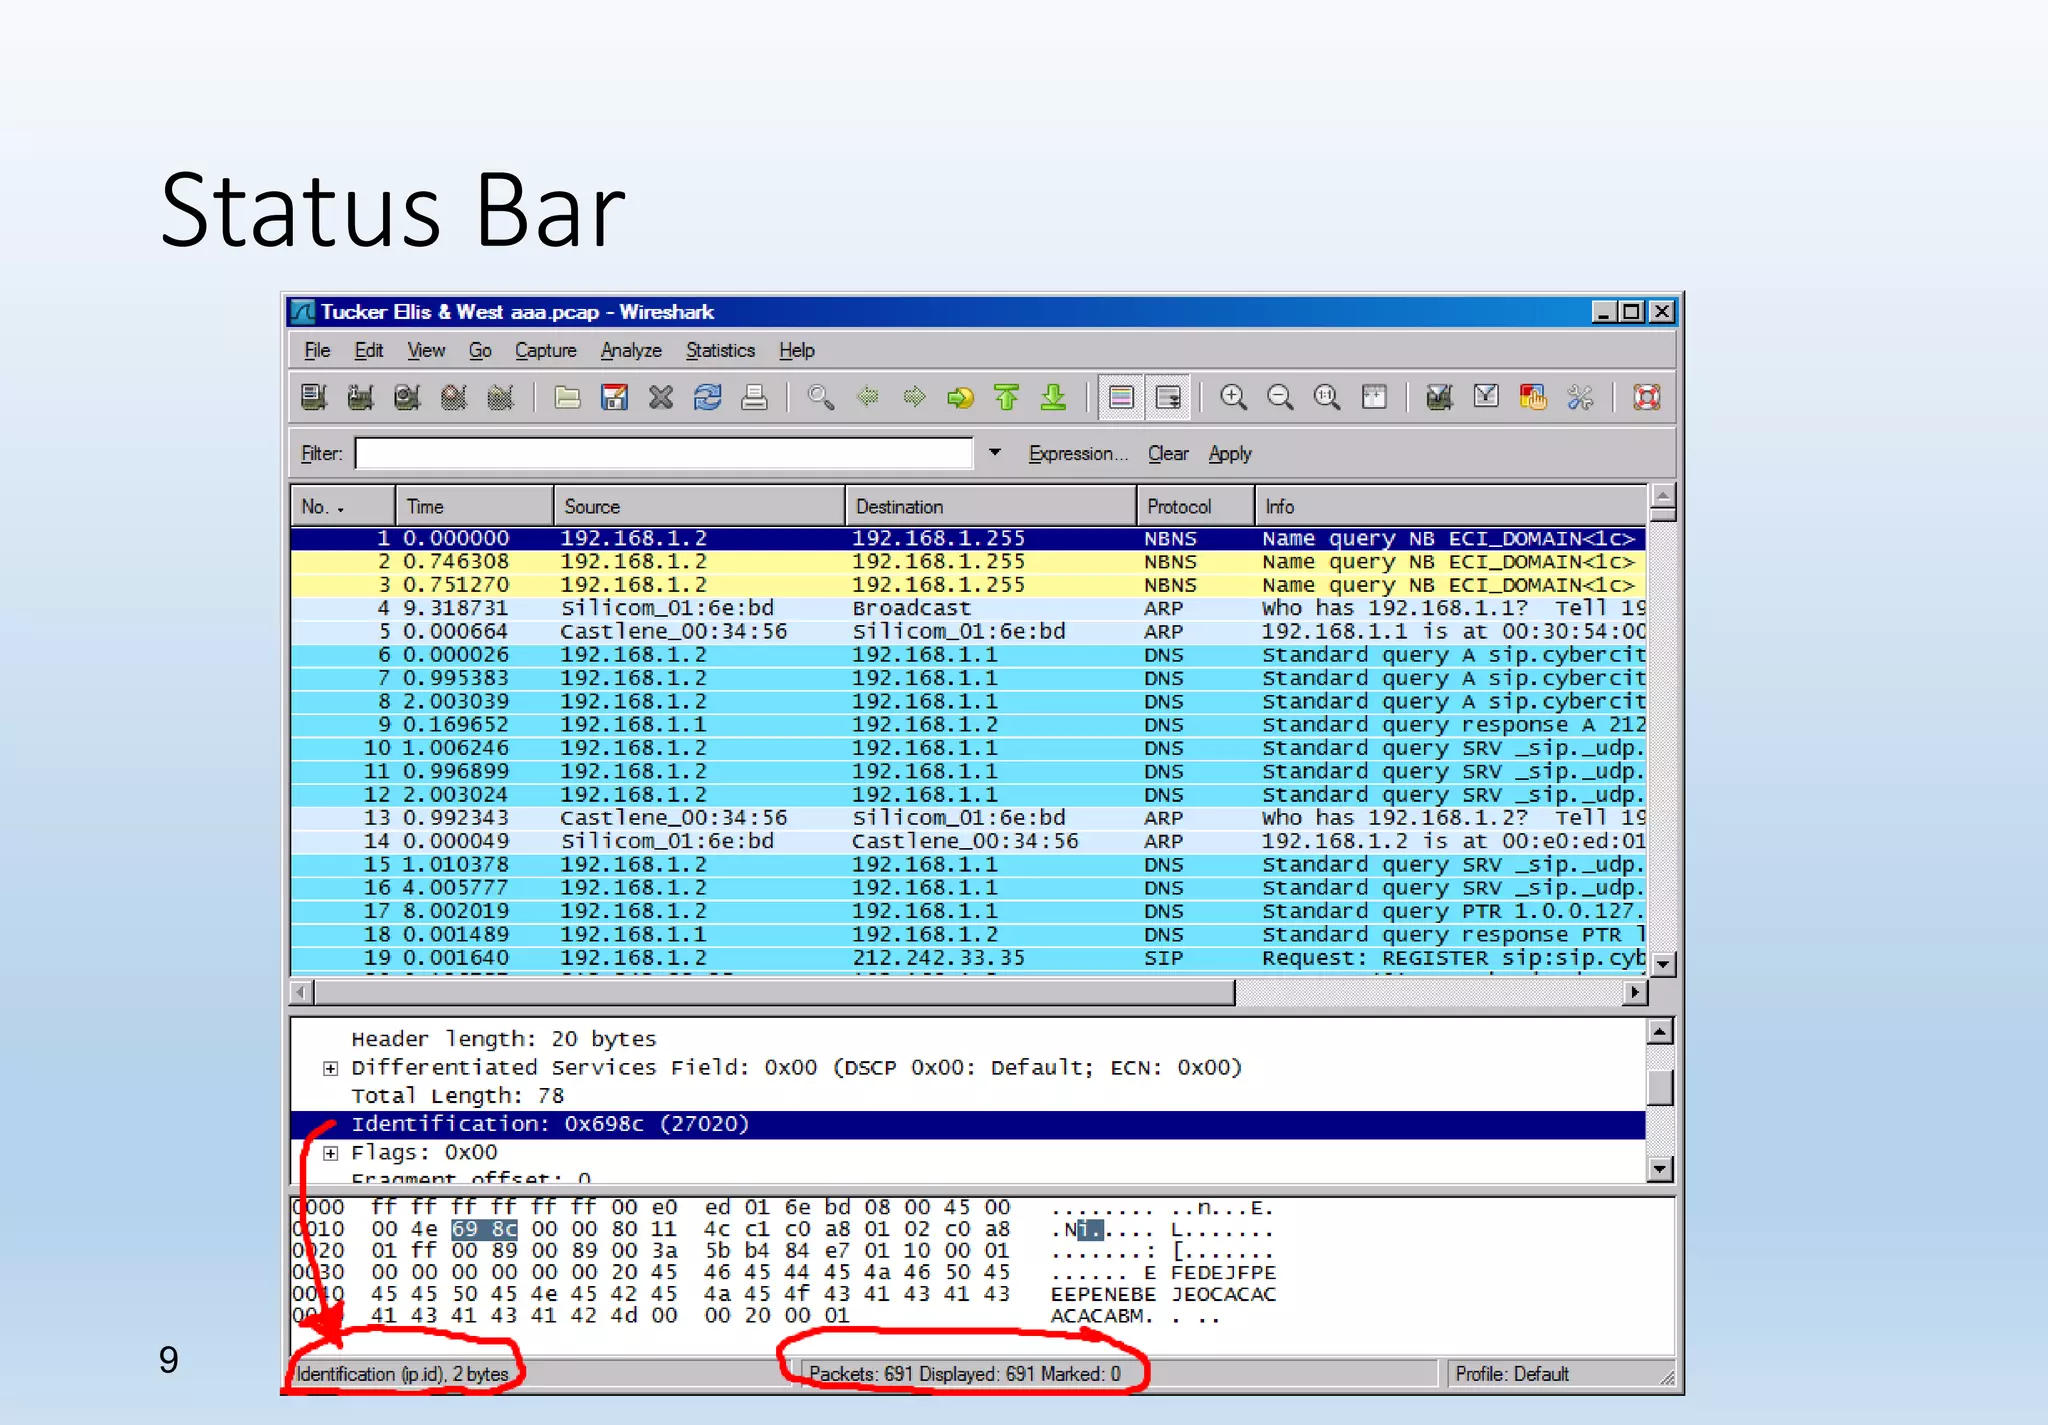This screenshot has width=2048, height=1425.
Task: Stop the running capture icon
Action: 454,397
